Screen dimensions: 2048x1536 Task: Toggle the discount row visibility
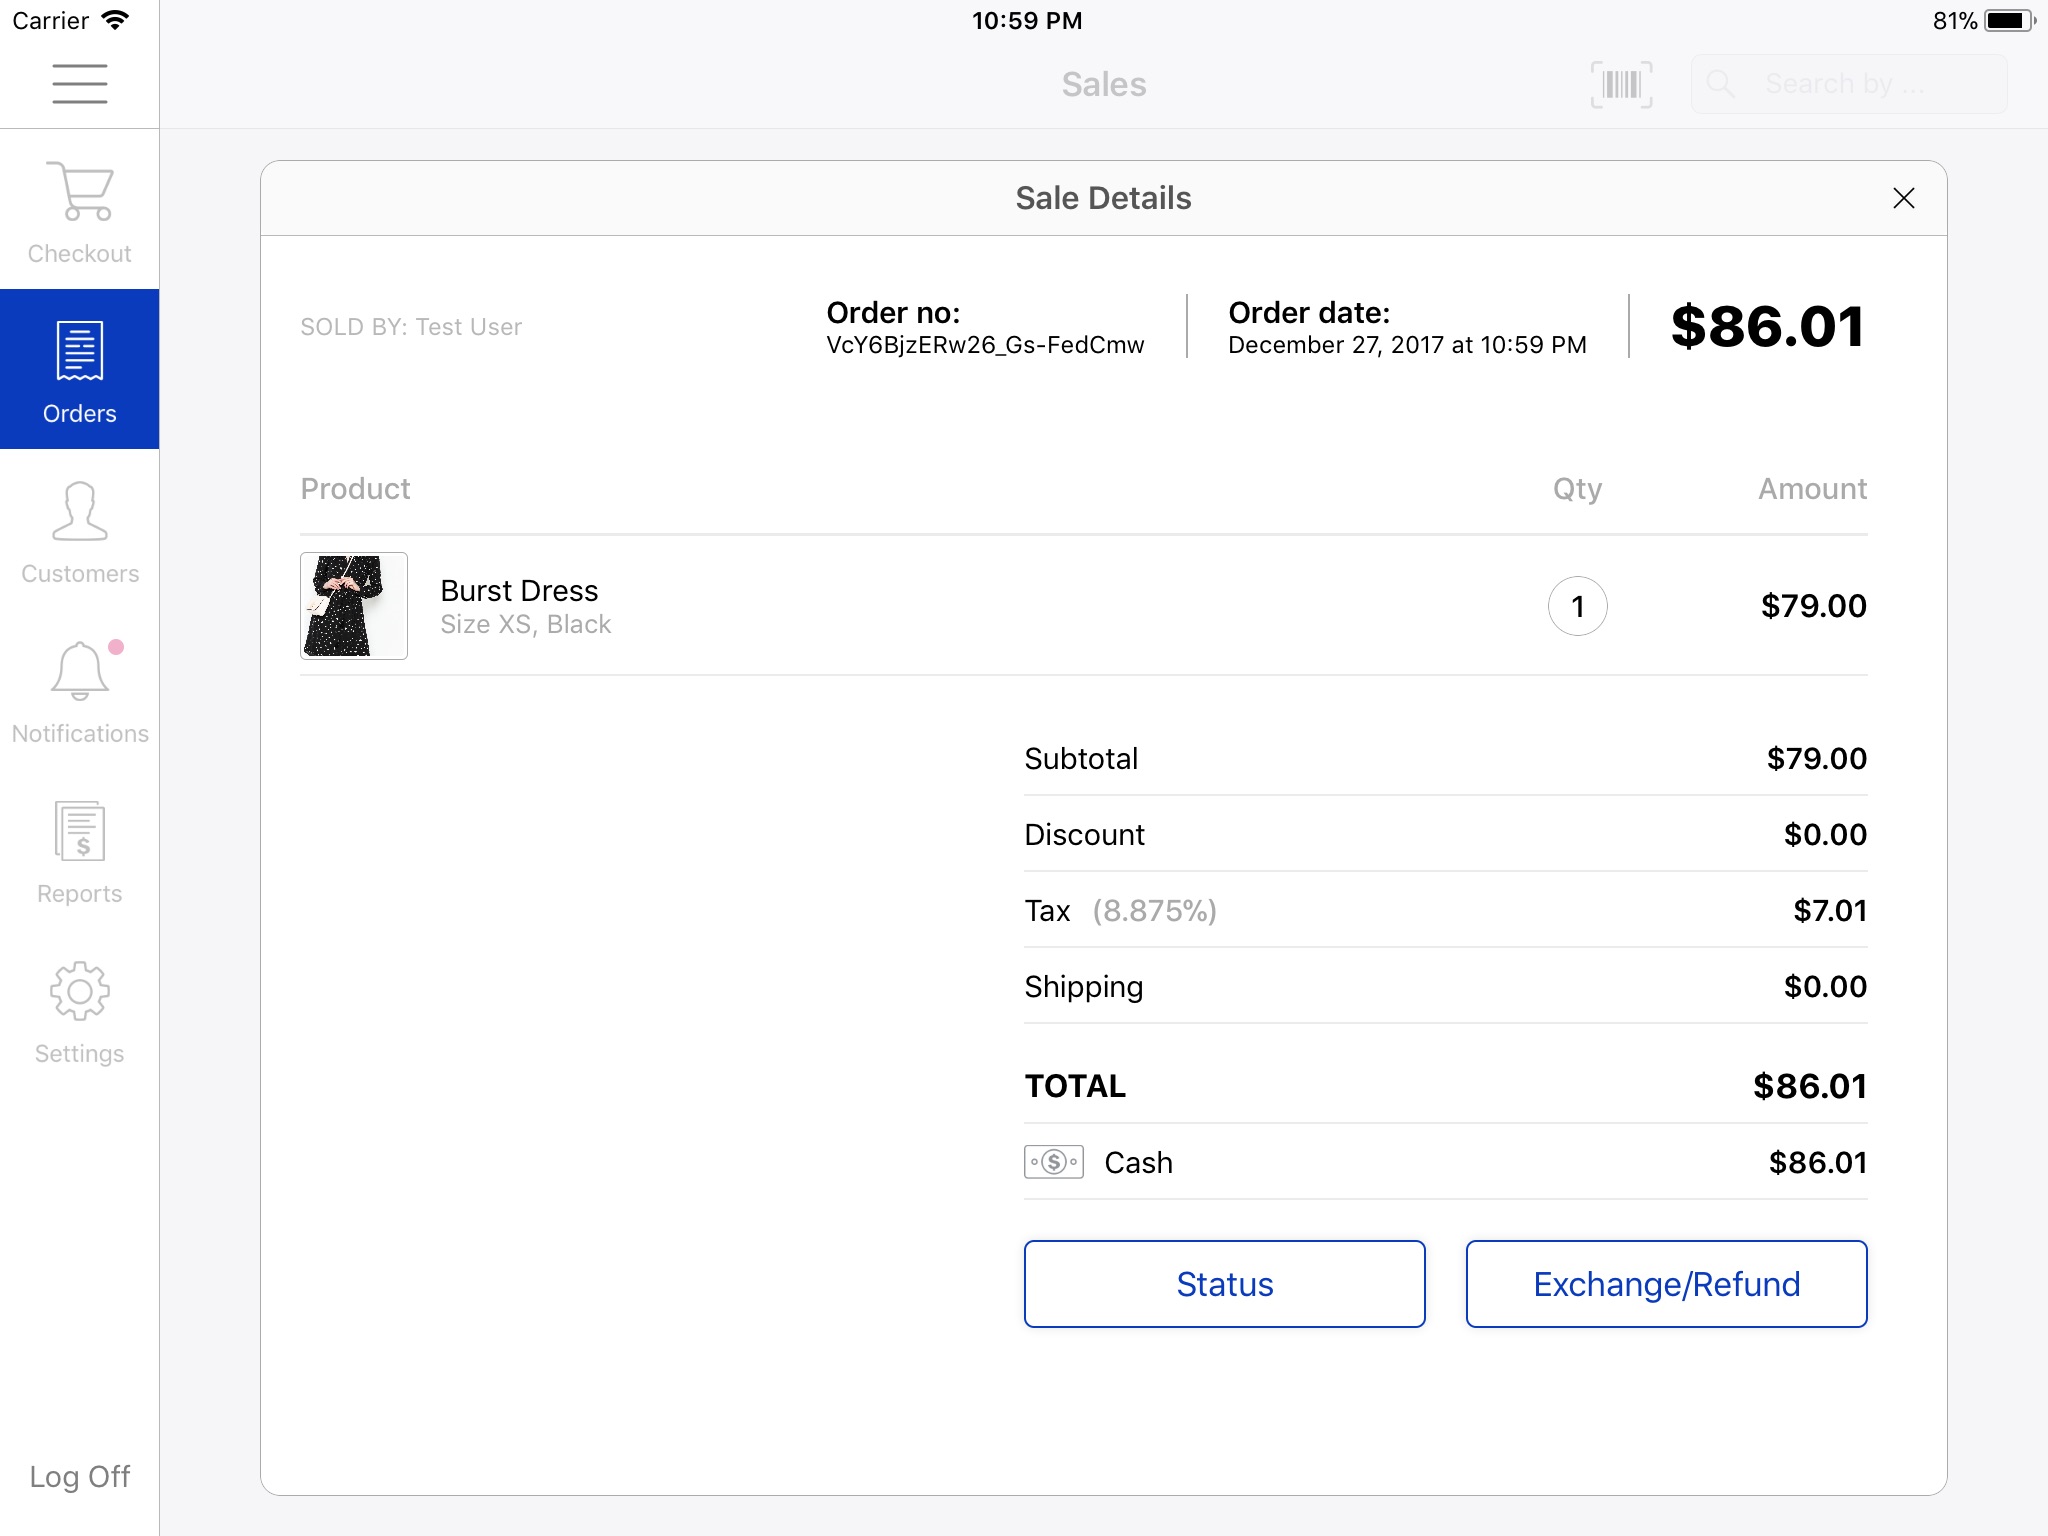click(1445, 833)
